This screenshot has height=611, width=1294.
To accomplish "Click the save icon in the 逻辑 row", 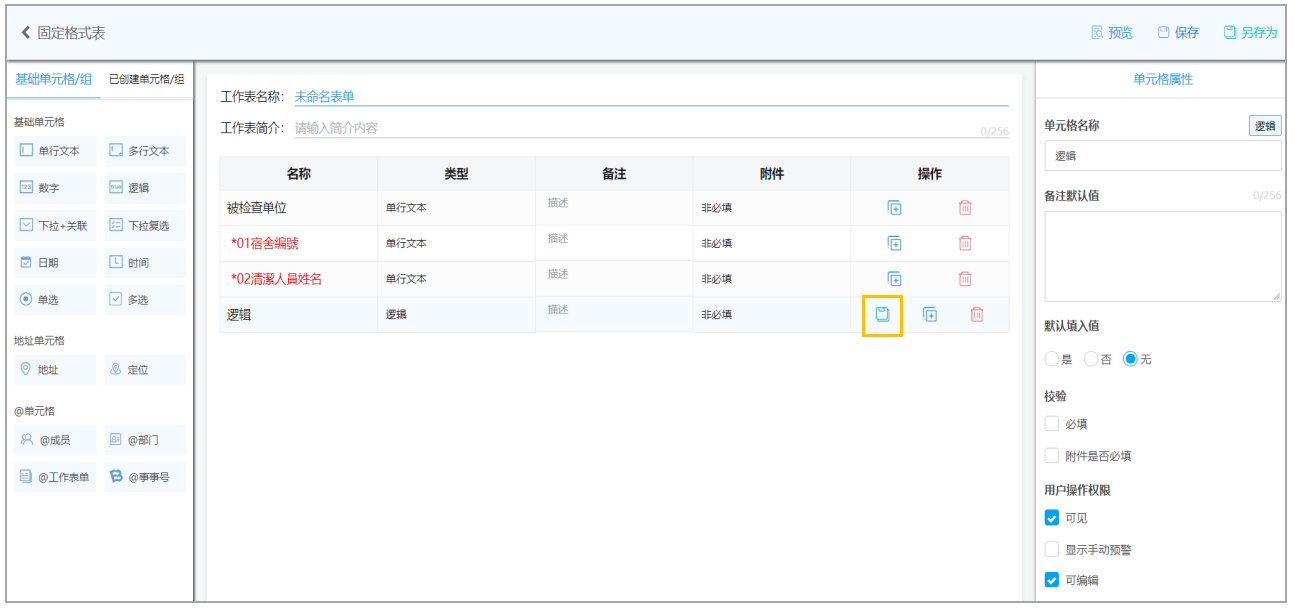I will pos(882,314).
